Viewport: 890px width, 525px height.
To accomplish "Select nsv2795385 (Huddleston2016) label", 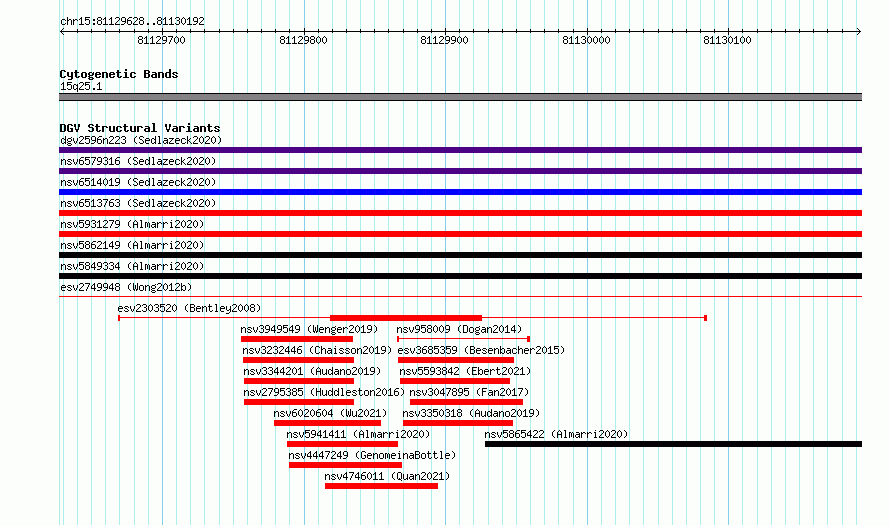I will tap(324, 392).
